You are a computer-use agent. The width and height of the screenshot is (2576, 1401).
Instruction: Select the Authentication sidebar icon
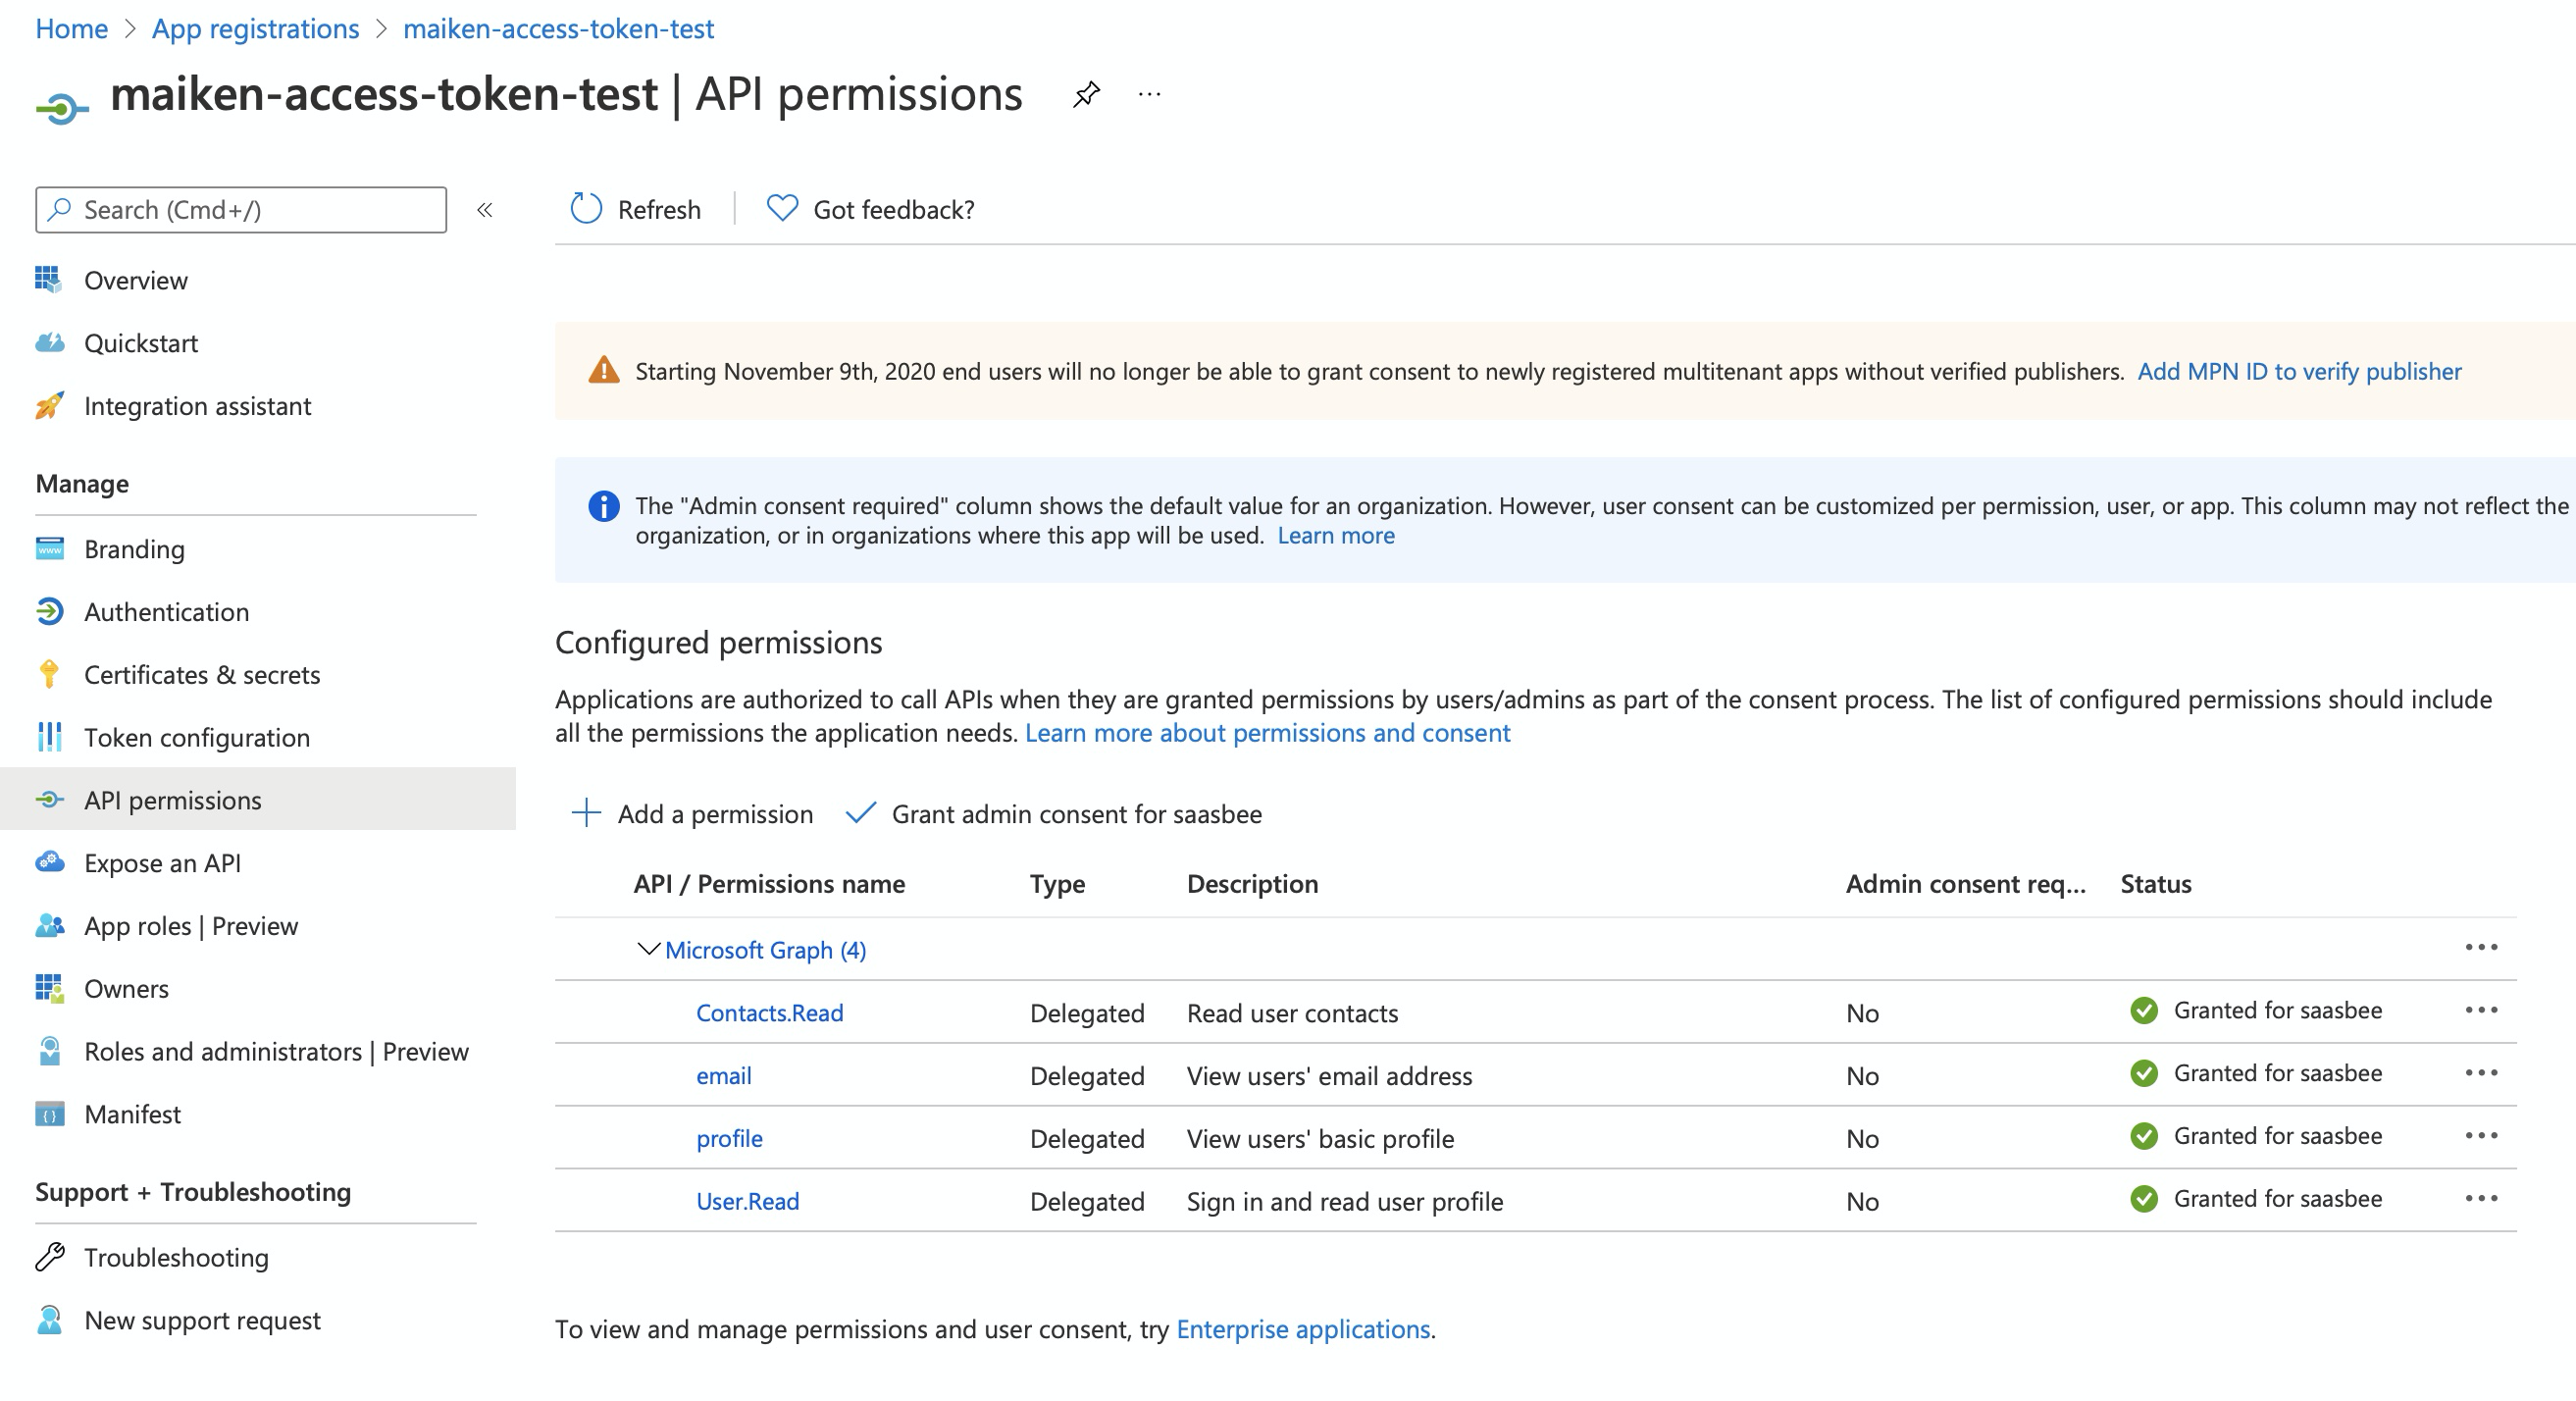[48, 611]
